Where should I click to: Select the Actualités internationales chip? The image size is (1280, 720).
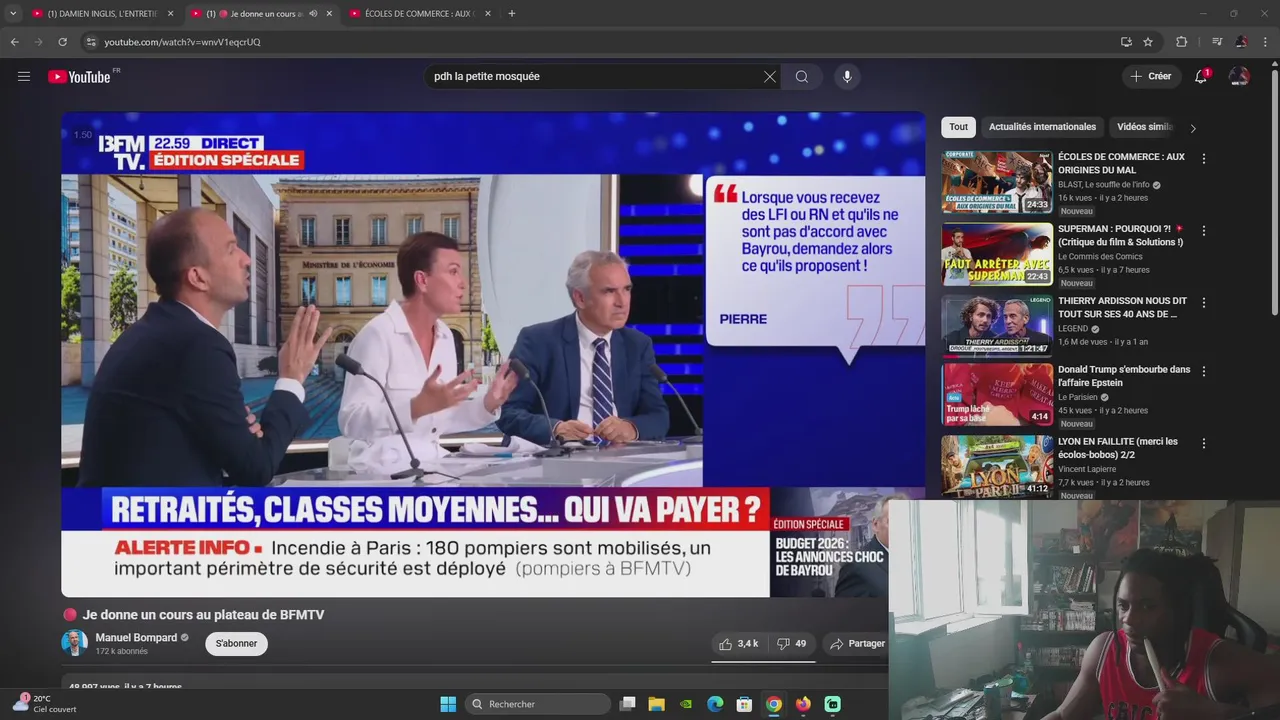coord(1042,127)
